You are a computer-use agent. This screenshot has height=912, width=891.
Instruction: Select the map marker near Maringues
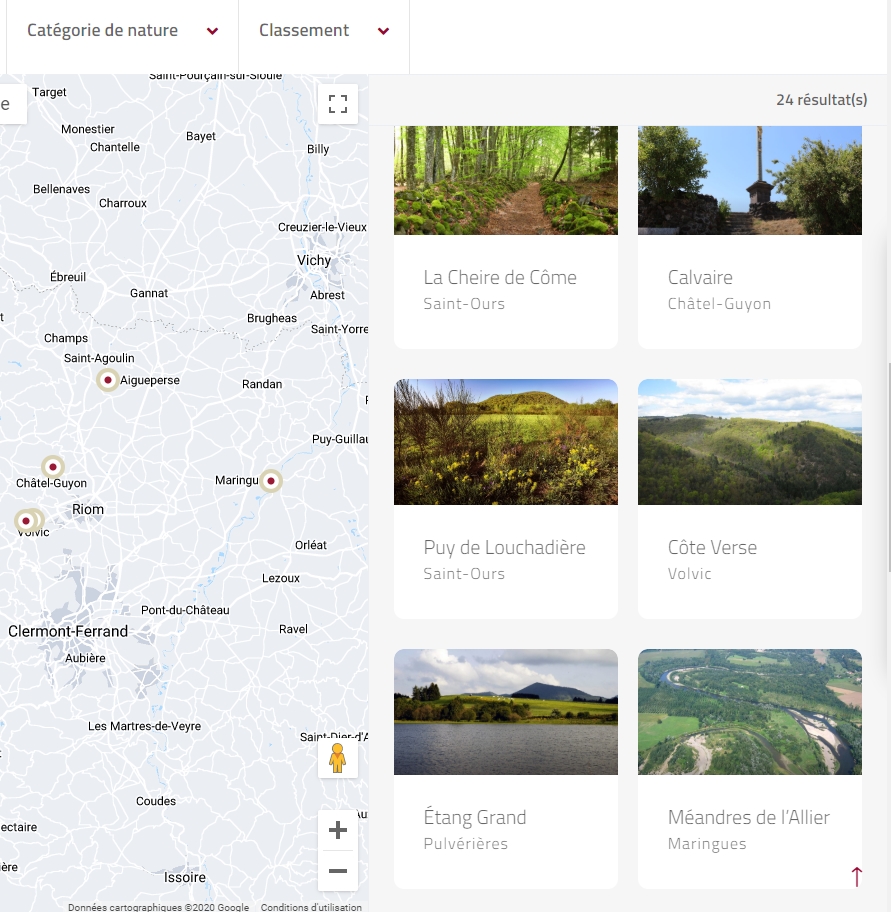(270, 481)
